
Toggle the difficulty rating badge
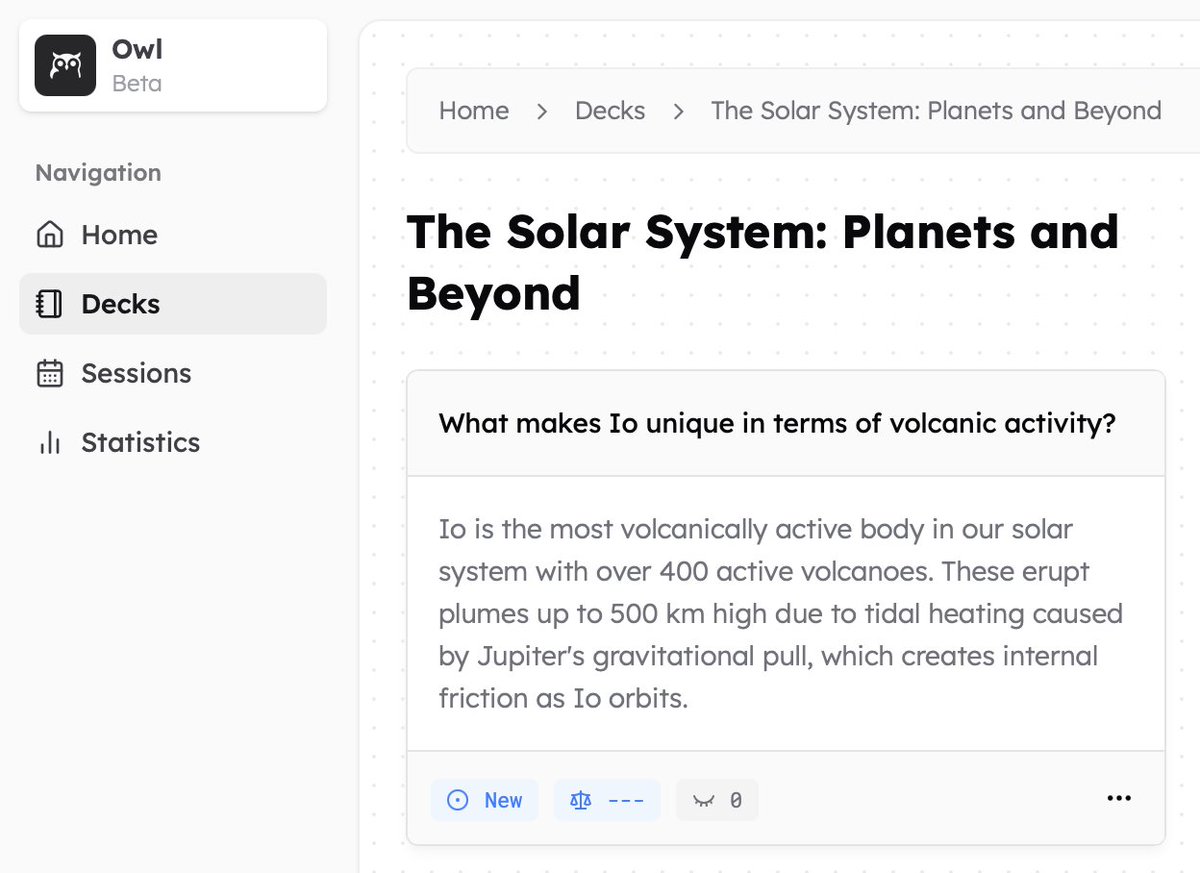pos(607,800)
